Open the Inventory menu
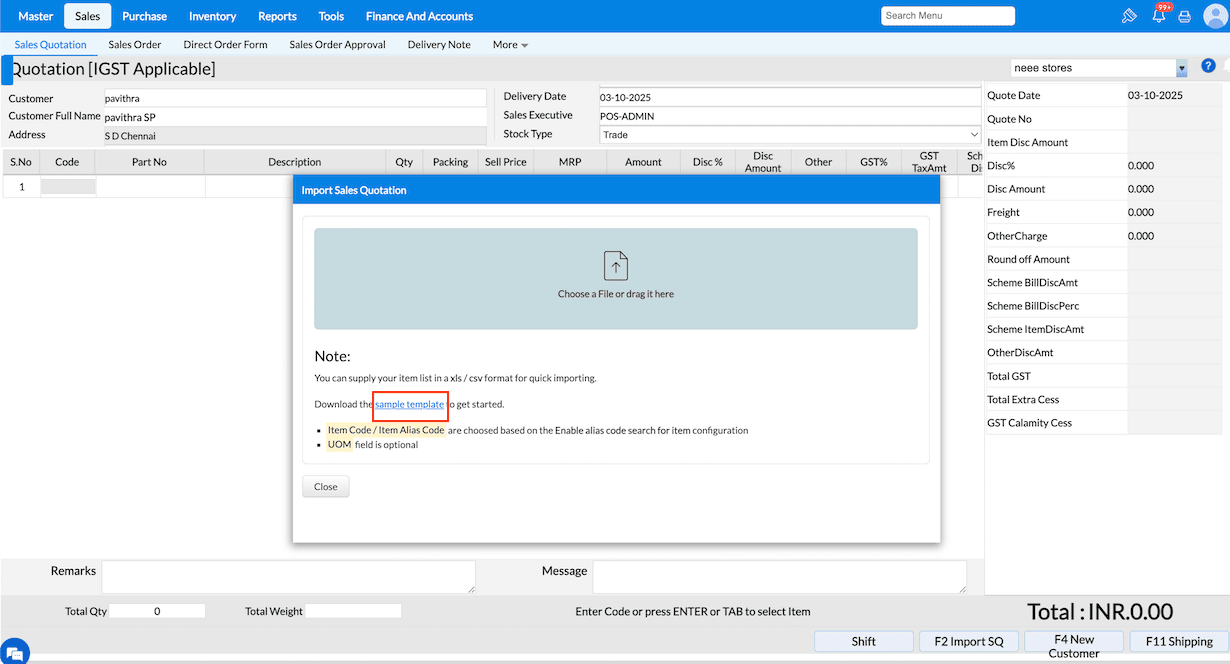Viewport: 1230px width, 664px height. pyautogui.click(x=212, y=16)
